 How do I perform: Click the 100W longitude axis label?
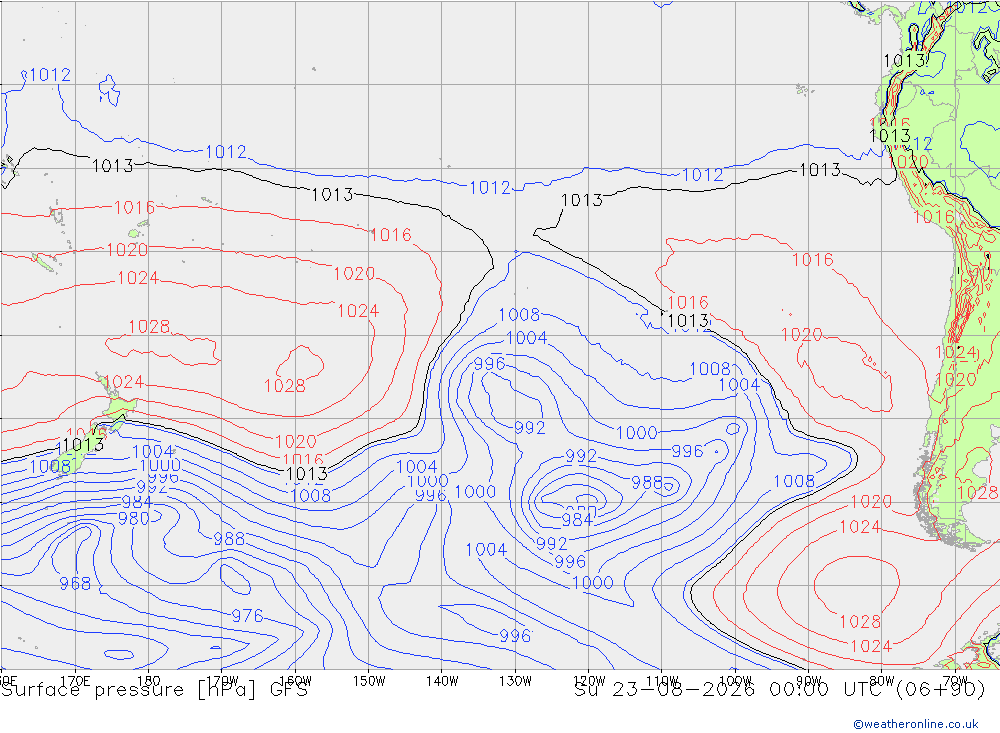[735, 681]
